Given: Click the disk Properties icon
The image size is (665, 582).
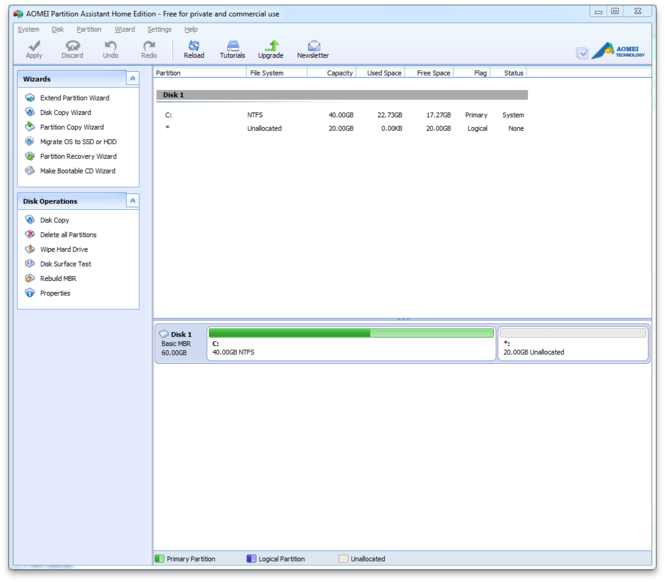Looking at the screenshot, I should pyautogui.click(x=30, y=293).
